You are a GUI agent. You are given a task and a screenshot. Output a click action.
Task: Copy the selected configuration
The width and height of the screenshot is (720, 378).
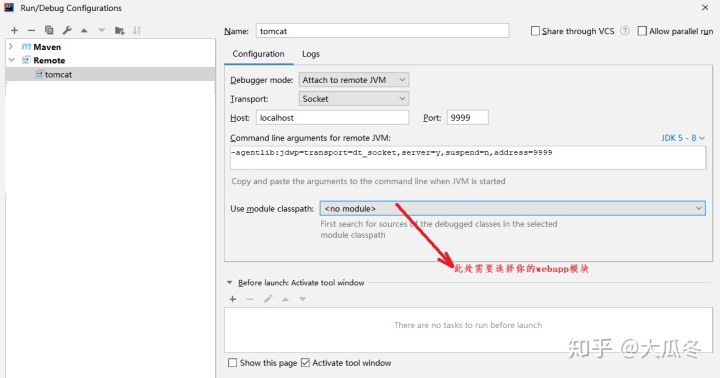pos(49,30)
